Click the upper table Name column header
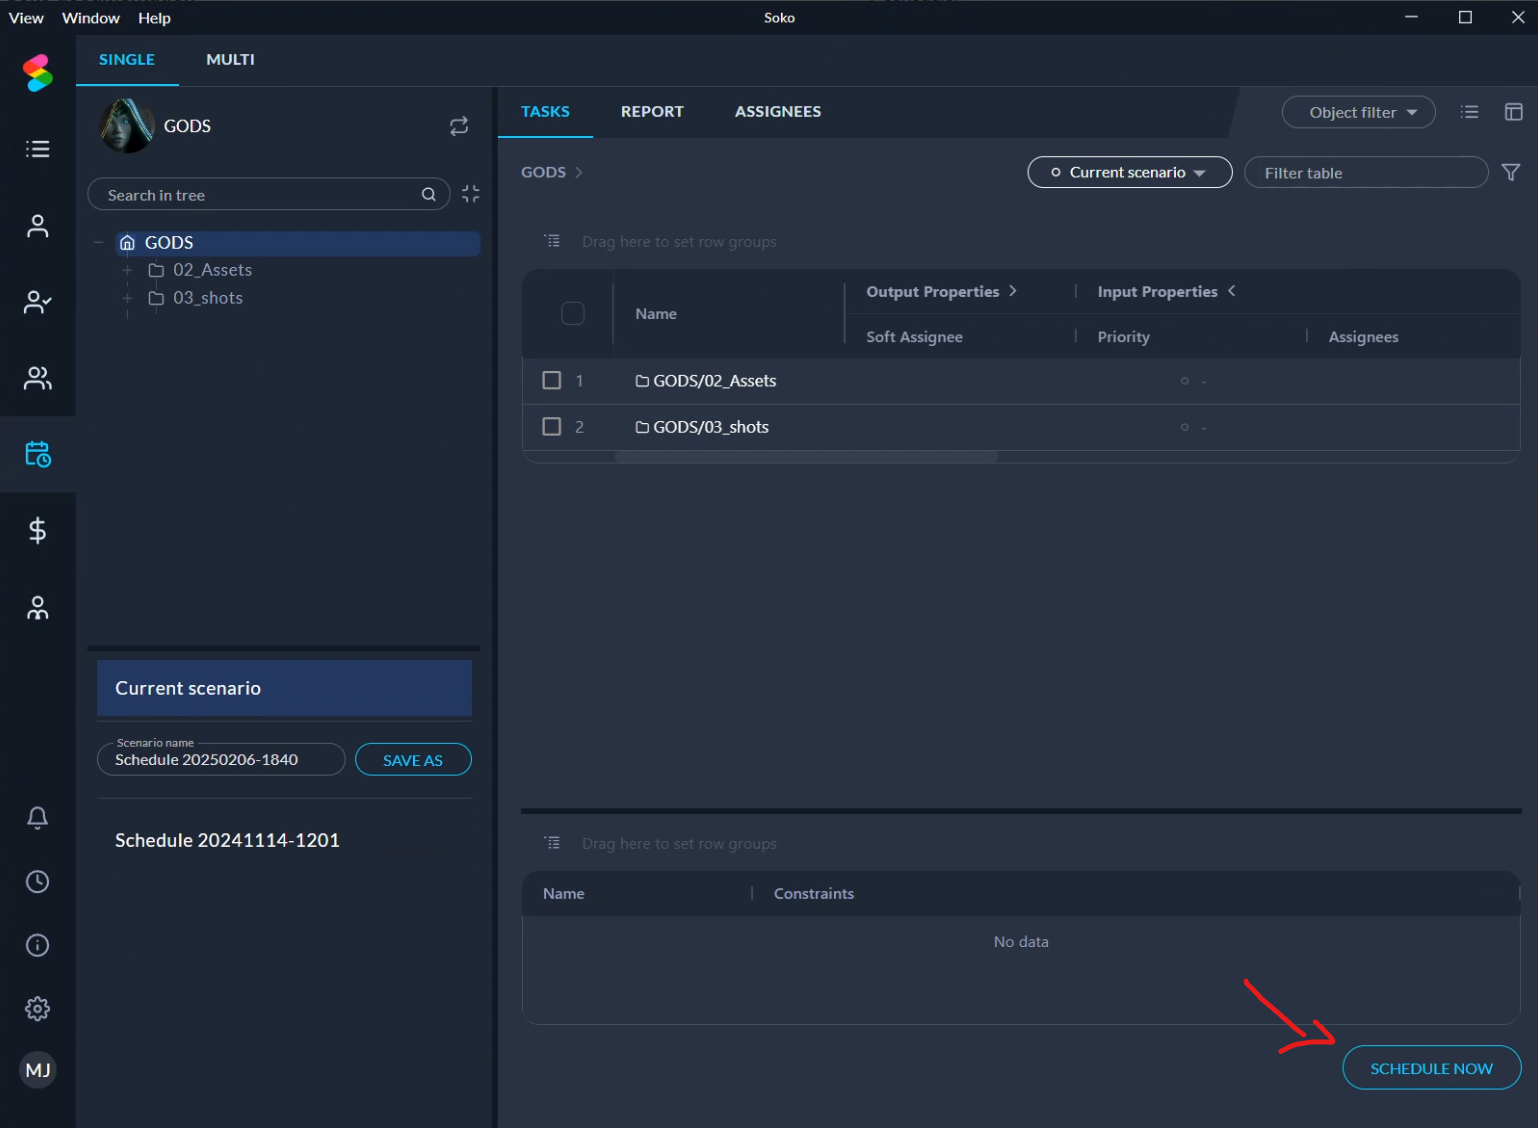 (x=656, y=313)
